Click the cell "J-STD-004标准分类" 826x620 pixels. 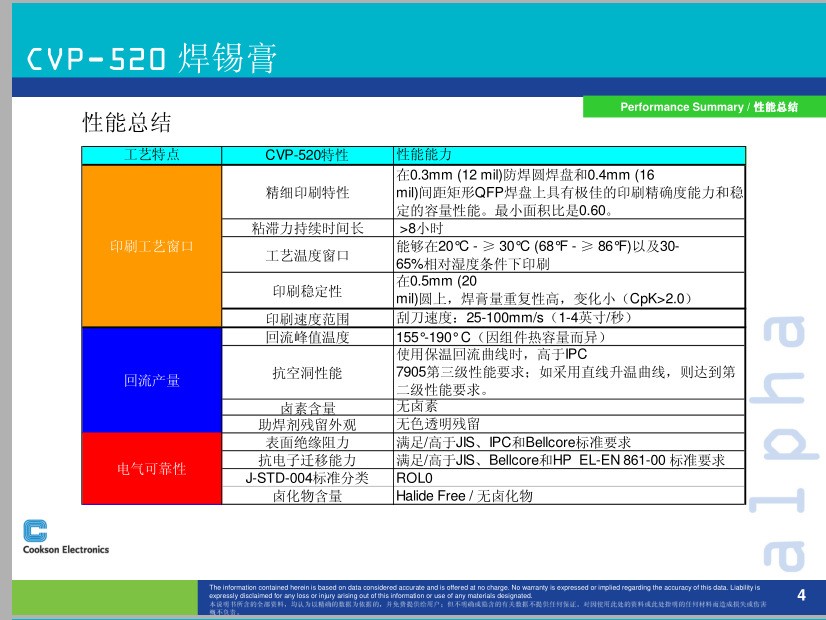coord(307,478)
